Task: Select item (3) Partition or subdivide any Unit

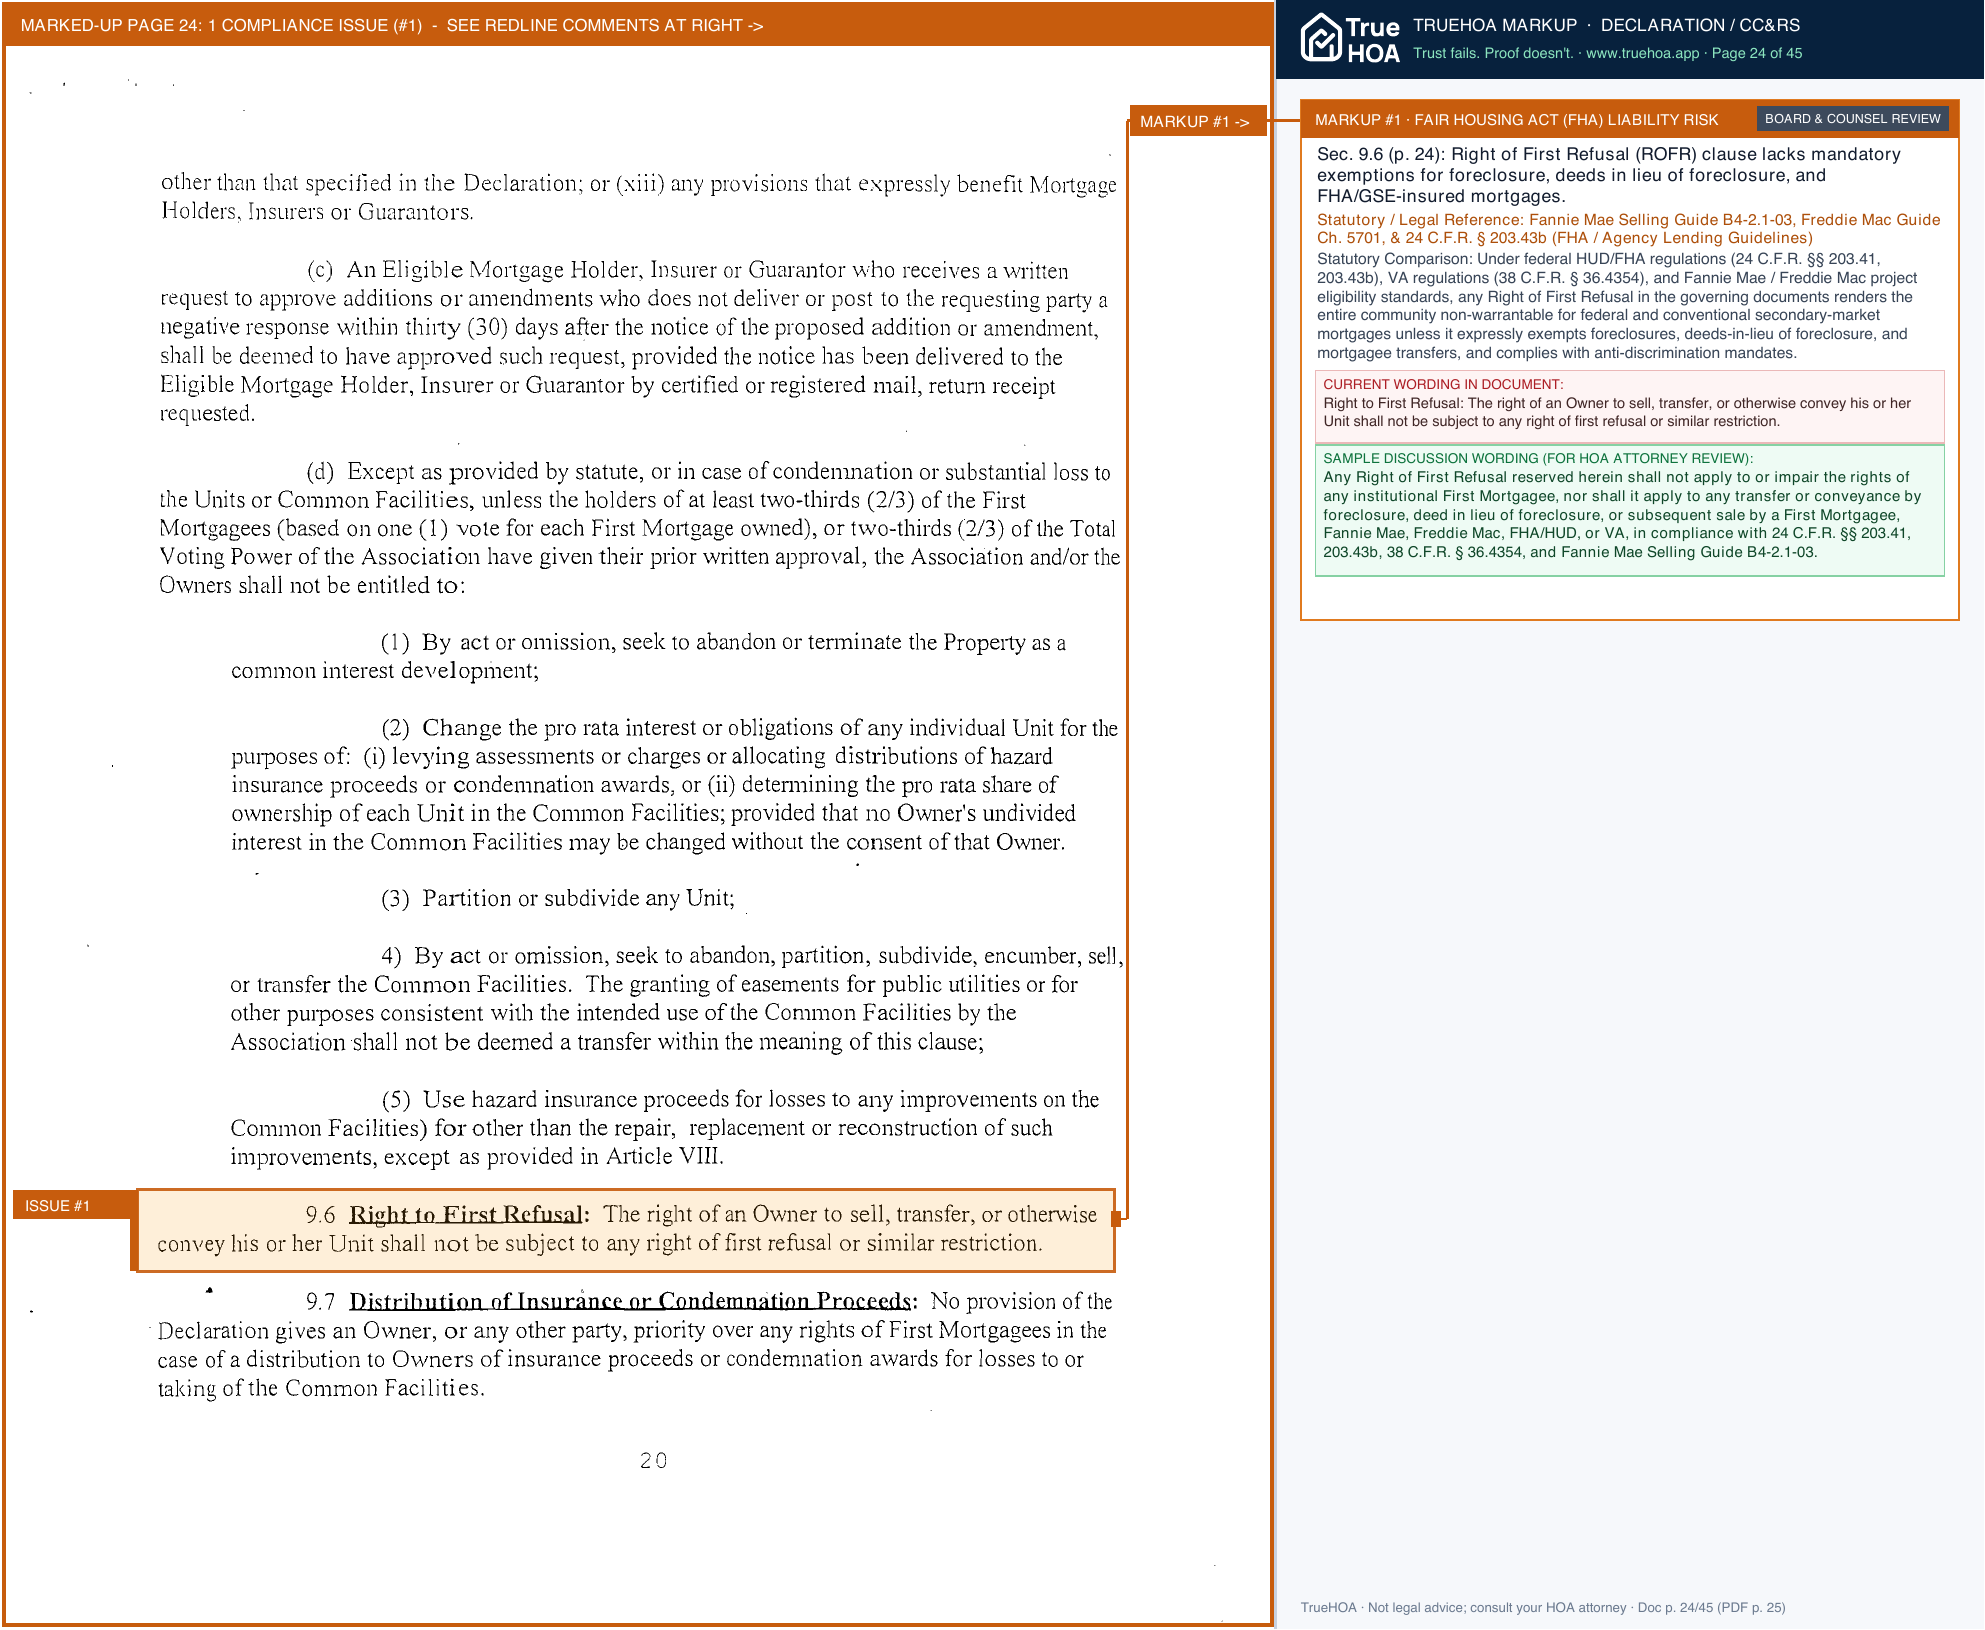Action: [x=558, y=898]
